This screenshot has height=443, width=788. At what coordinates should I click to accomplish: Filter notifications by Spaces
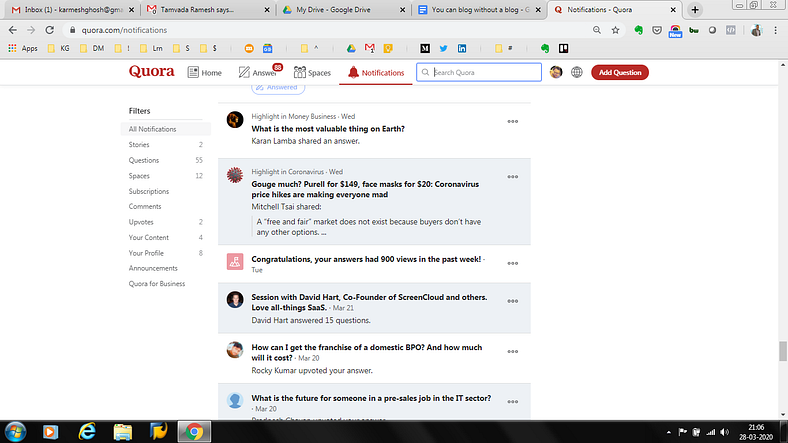pos(166,176)
